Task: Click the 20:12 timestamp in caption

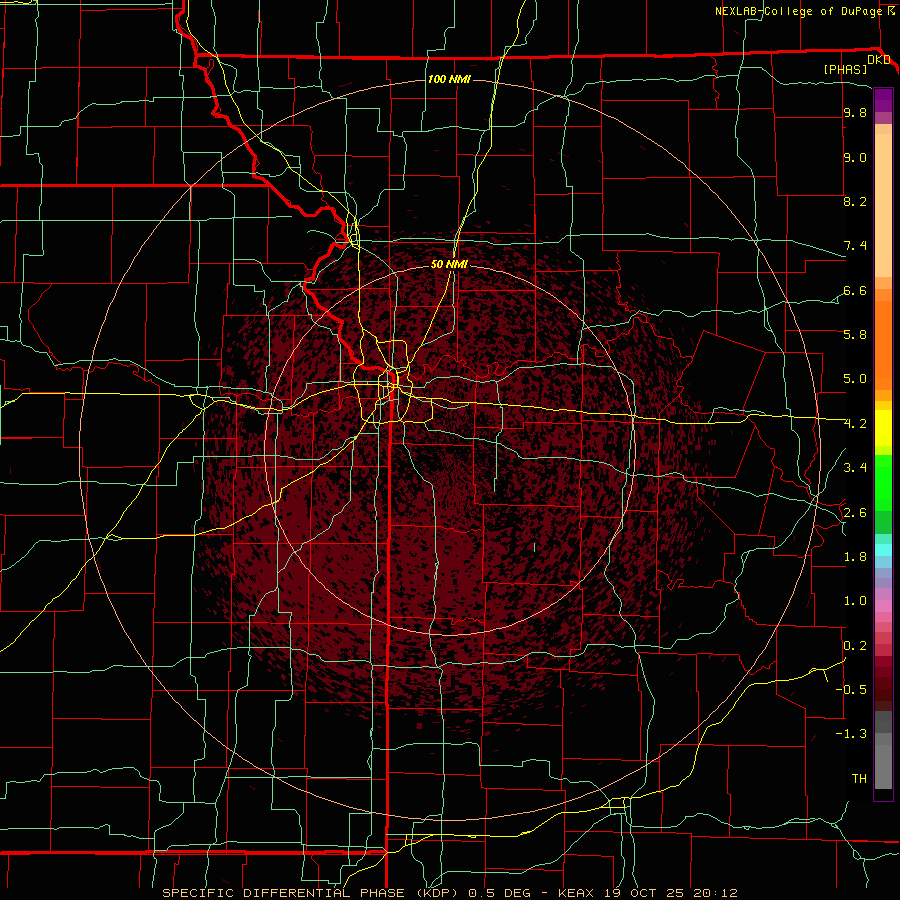Action: coord(715,893)
